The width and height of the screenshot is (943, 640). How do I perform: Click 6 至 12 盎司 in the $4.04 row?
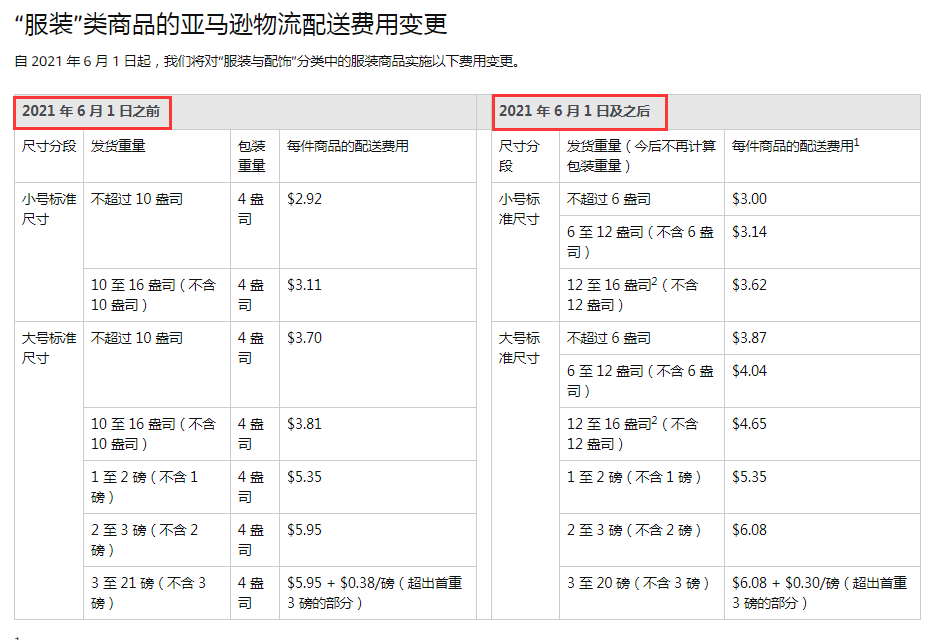[x=640, y=381]
